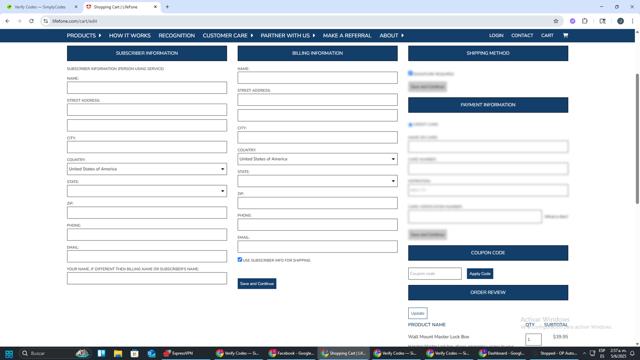Viewport: 640px width, 360px height.
Task: Close the Verify Codes SimplyCodes tab
Action: [76, 7]
